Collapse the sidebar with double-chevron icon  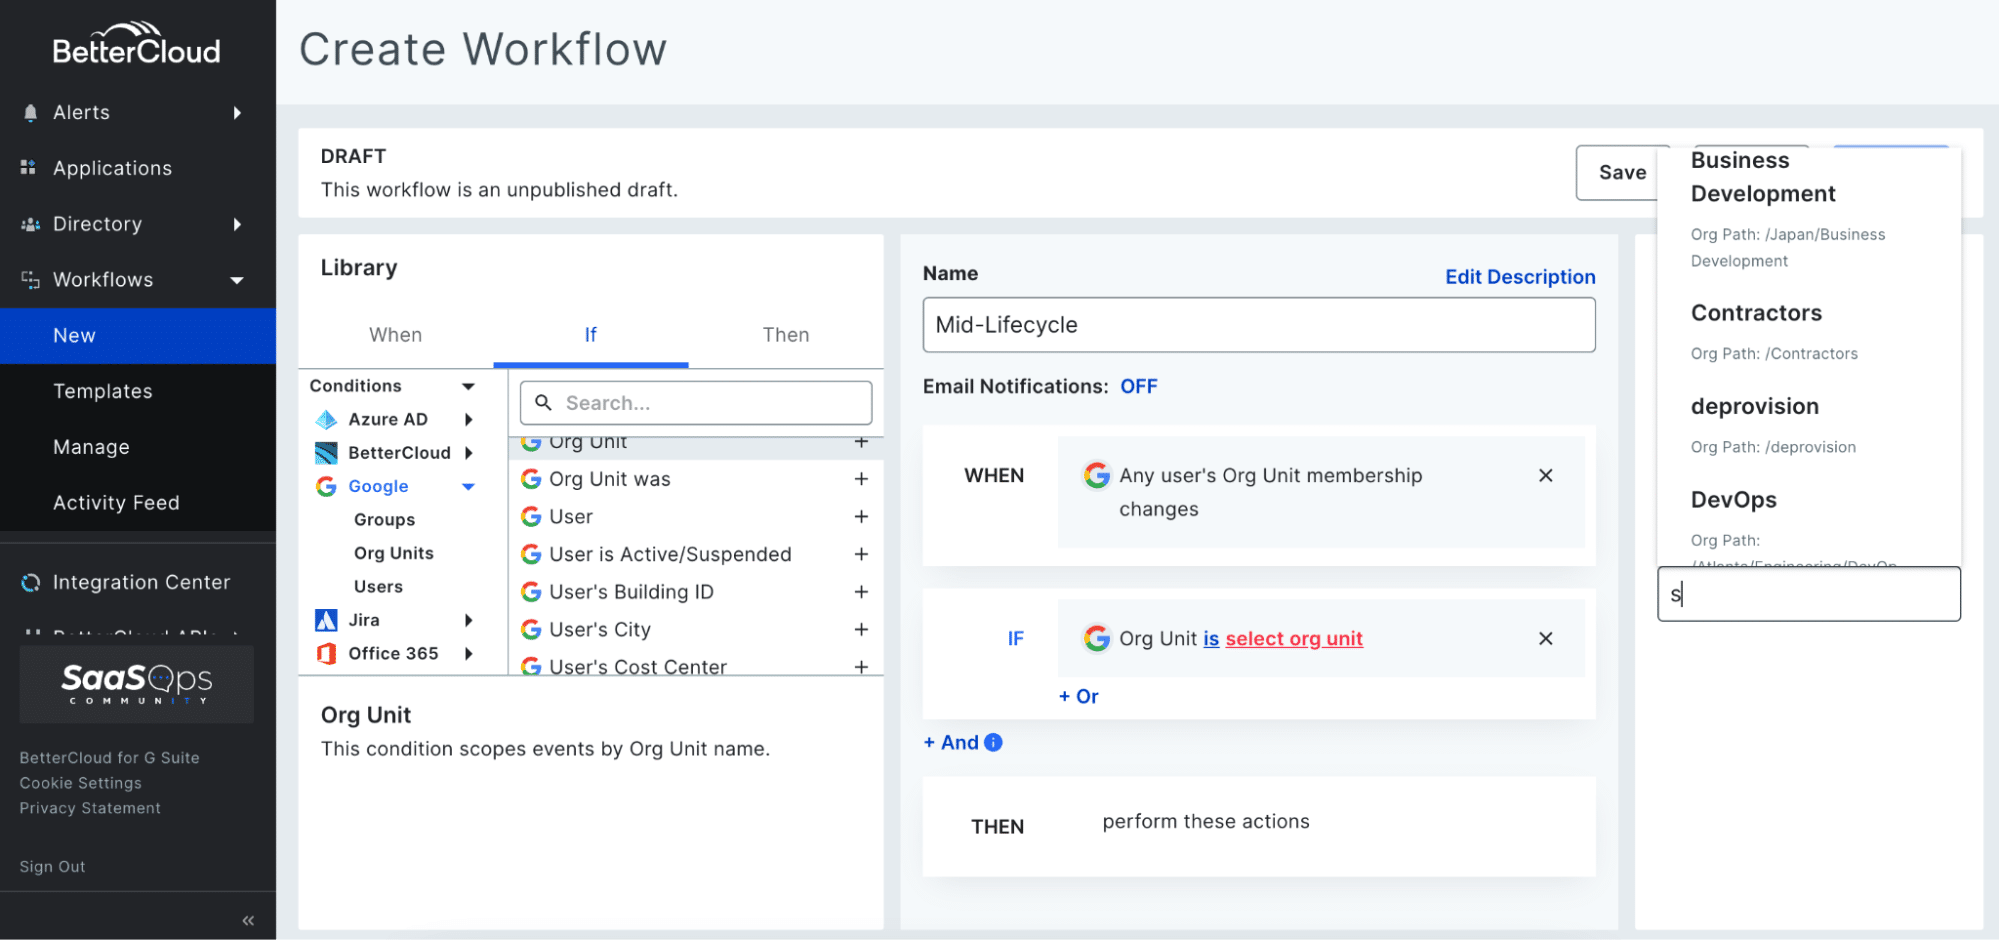[248, 920]
